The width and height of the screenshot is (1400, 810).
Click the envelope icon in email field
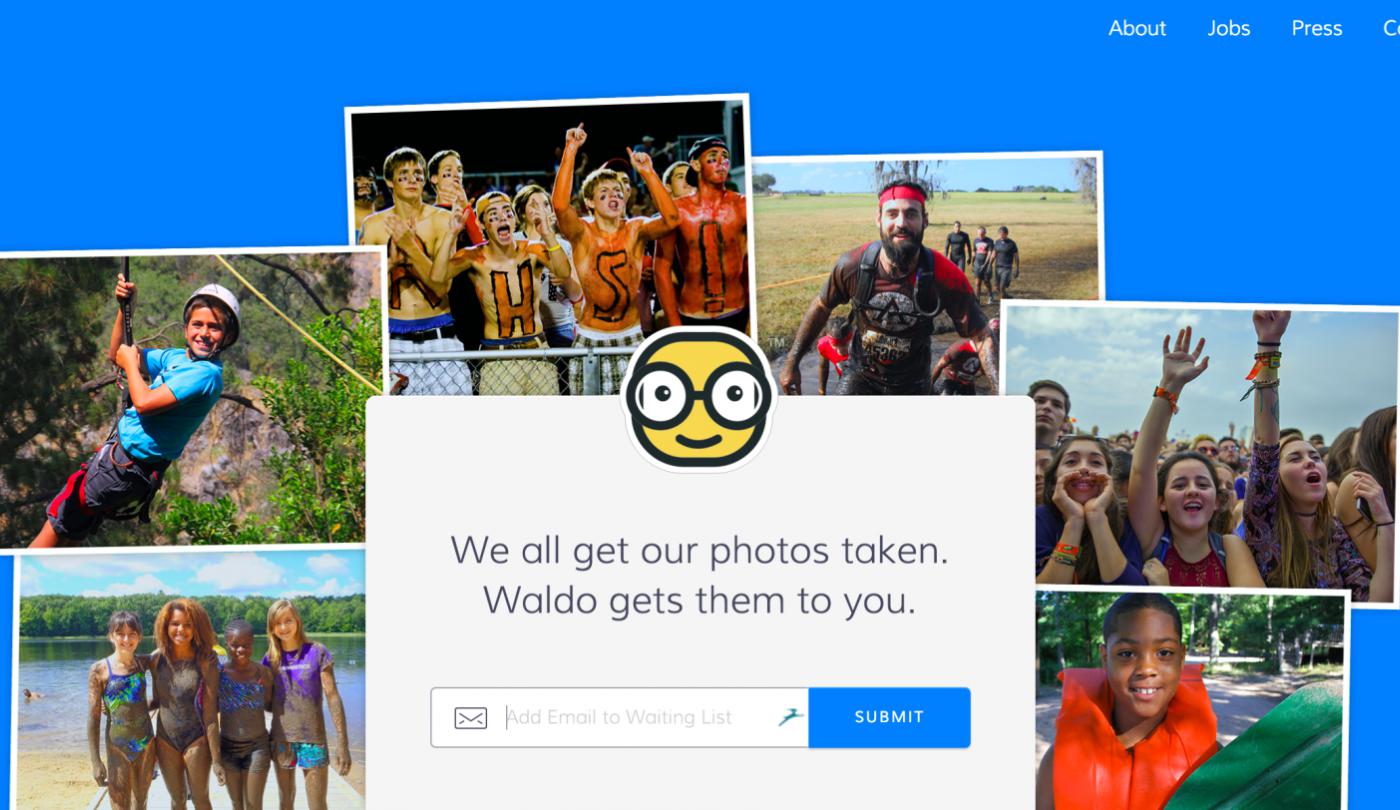tap(470, 717)
